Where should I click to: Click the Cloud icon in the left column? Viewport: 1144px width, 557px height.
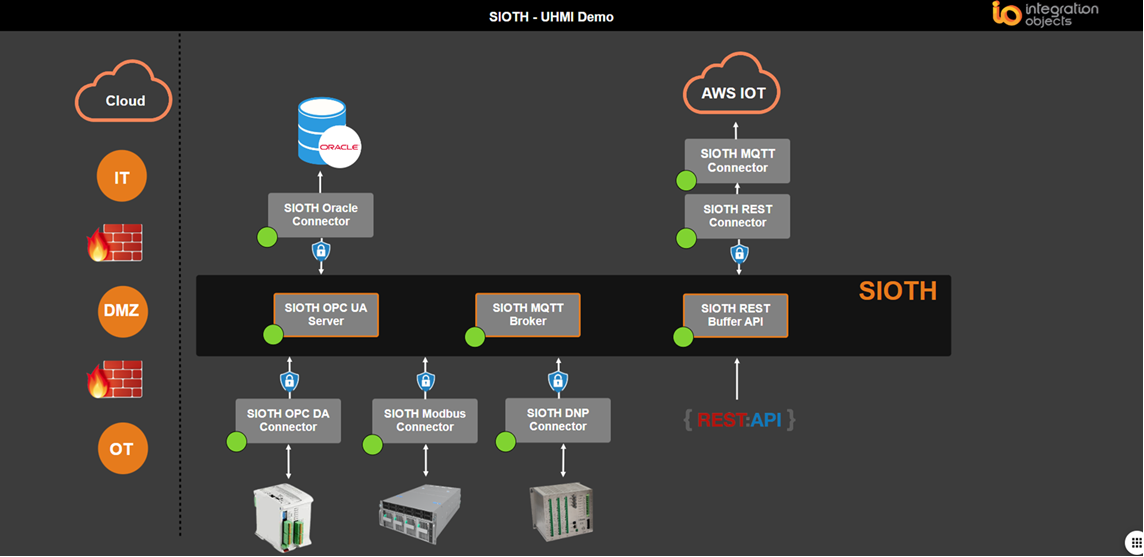pos(123,93)
